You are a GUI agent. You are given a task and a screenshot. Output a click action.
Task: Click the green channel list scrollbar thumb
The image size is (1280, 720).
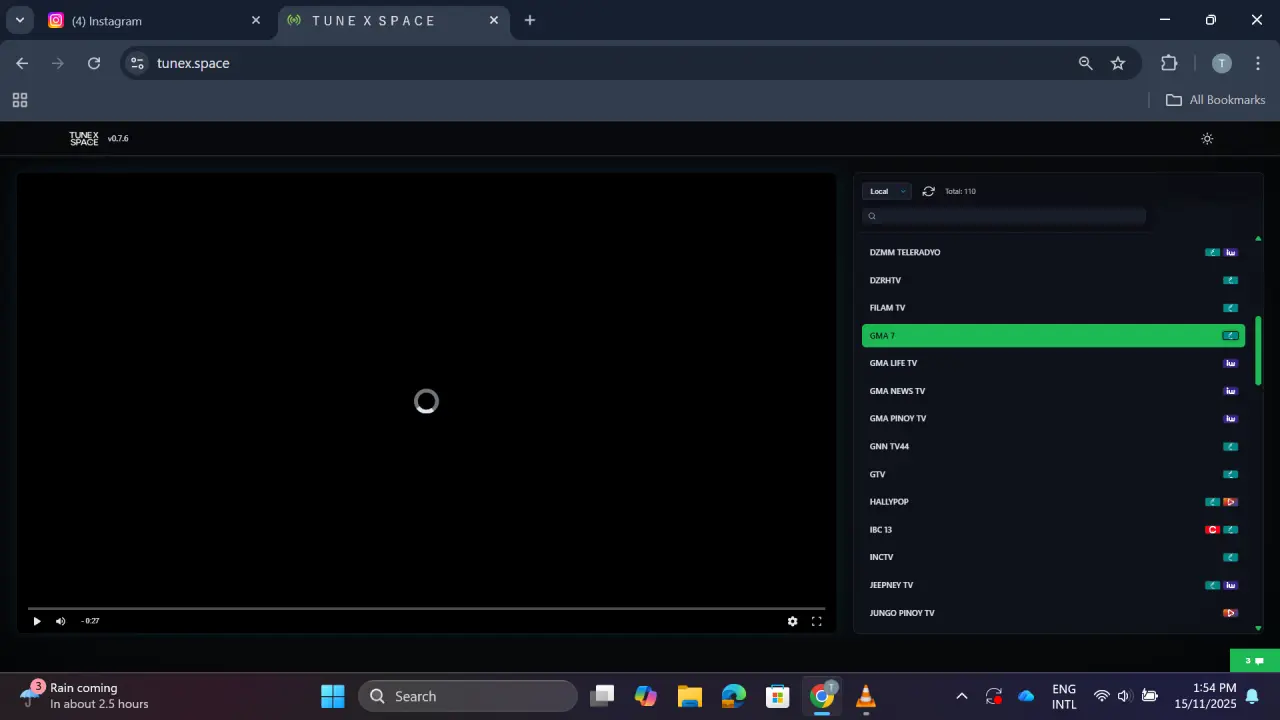[x=1258, y=351]
